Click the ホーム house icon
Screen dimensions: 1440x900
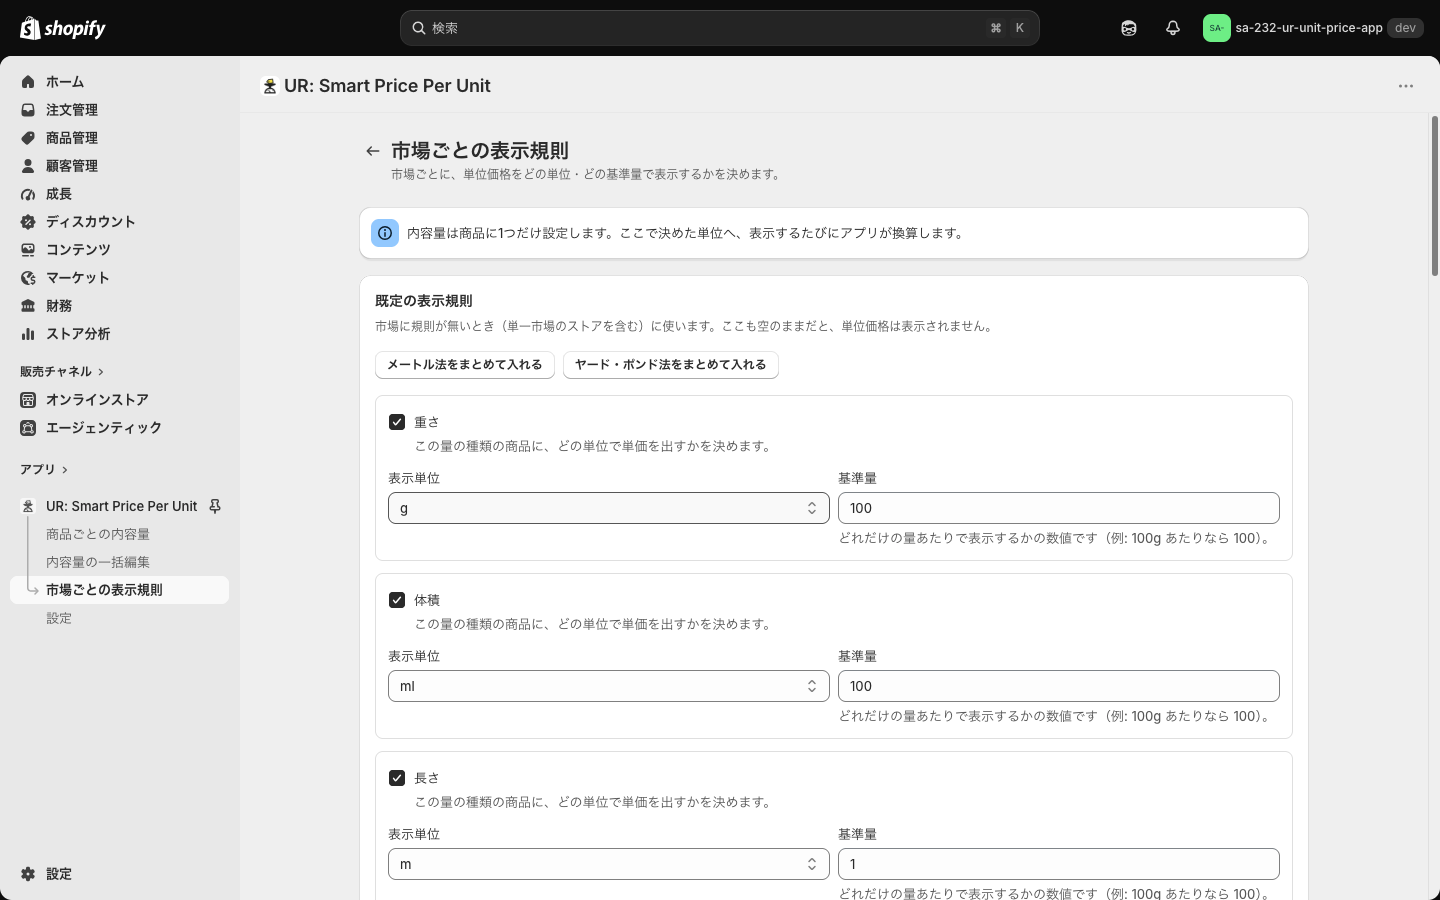point(28,82)
